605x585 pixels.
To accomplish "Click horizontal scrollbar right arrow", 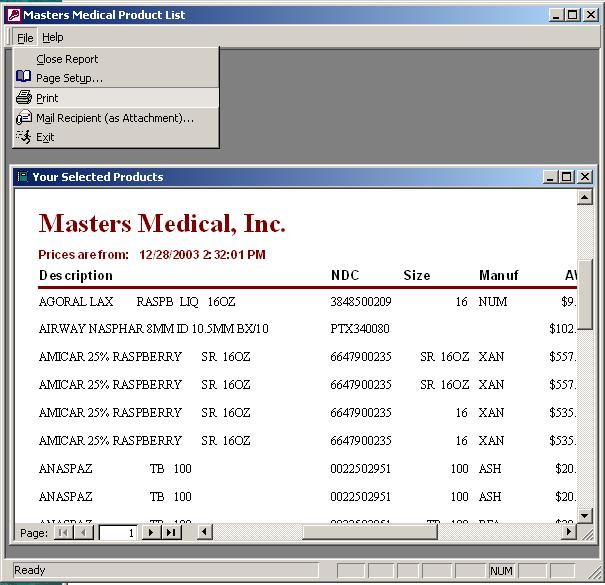I will (x=568, y=532).
